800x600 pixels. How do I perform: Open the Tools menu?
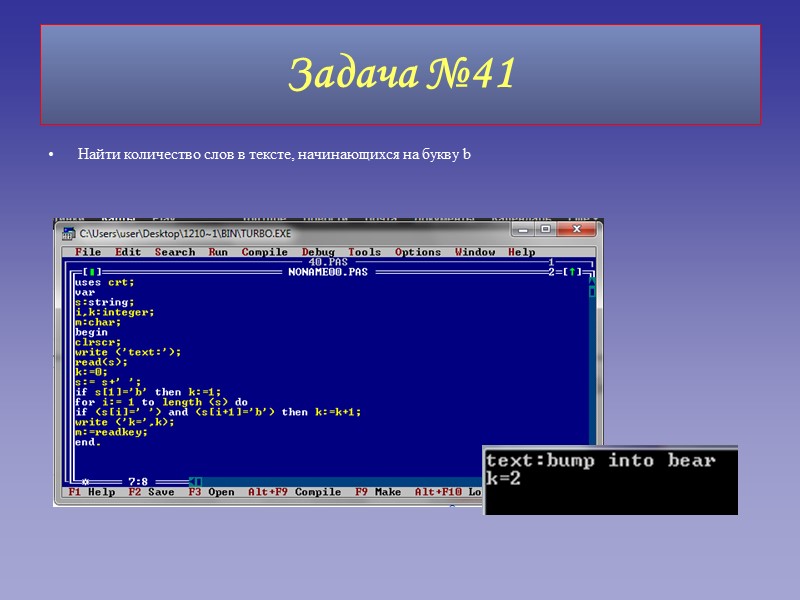pyautogui.click(x=364, y=252)
